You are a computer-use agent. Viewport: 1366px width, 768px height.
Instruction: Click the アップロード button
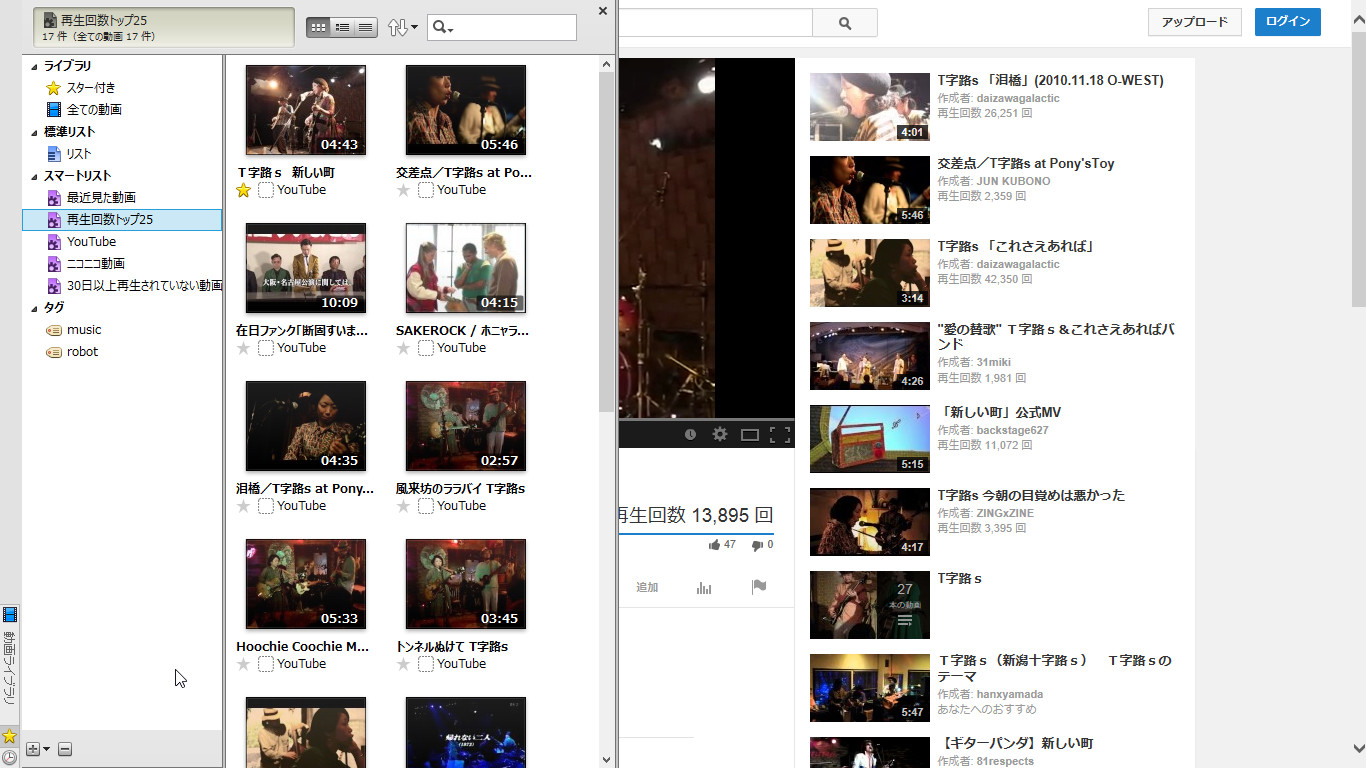(x=1195, y=22)
